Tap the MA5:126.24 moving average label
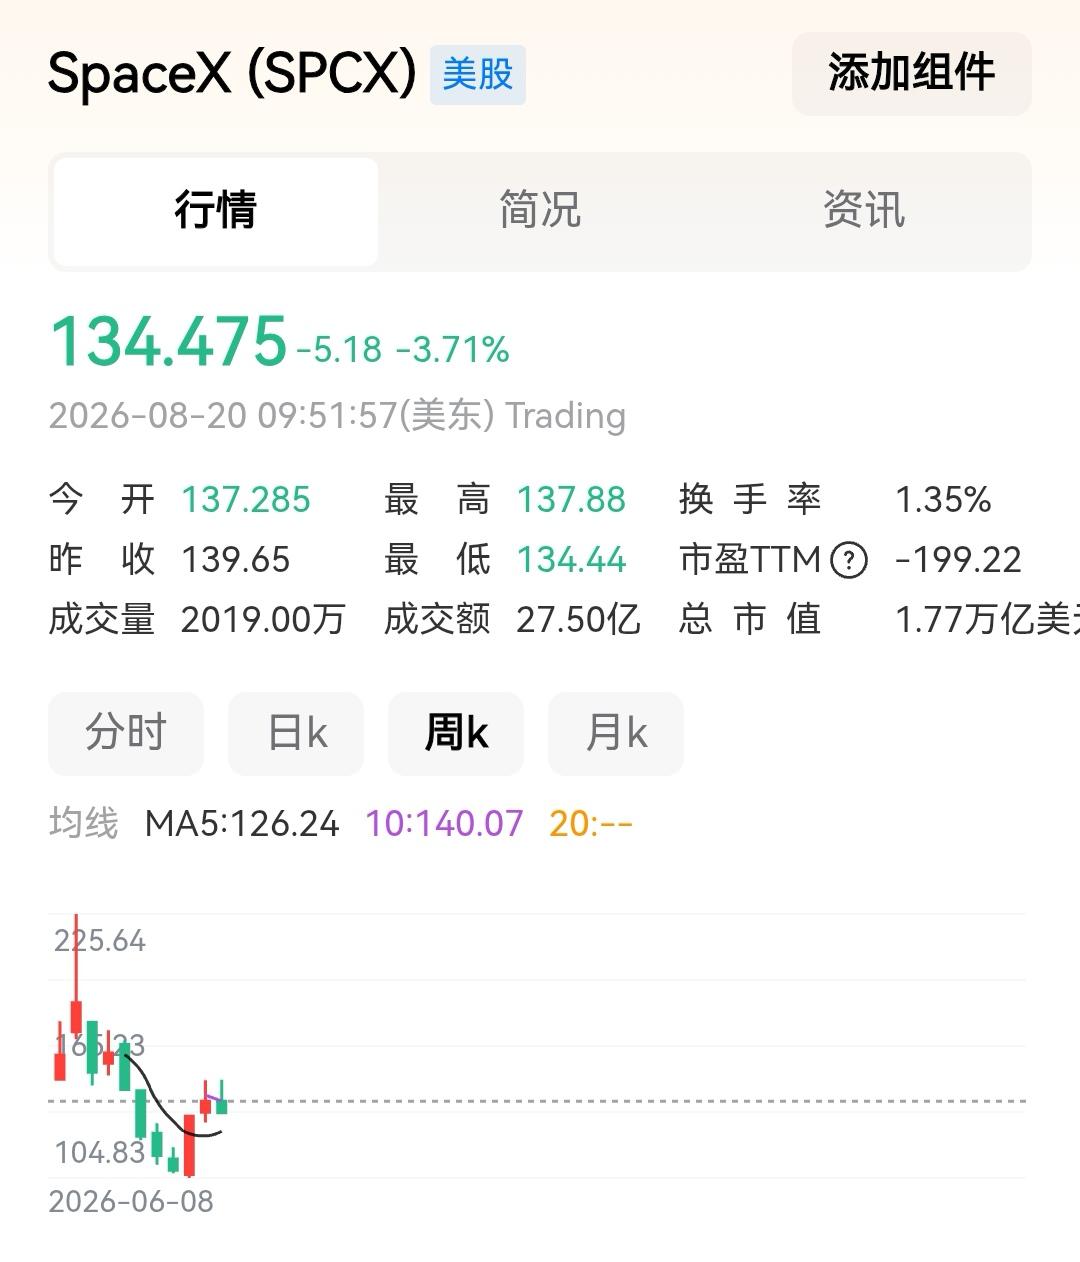This screenshot has width=1080, height=1262. click(x=242, y=824)
